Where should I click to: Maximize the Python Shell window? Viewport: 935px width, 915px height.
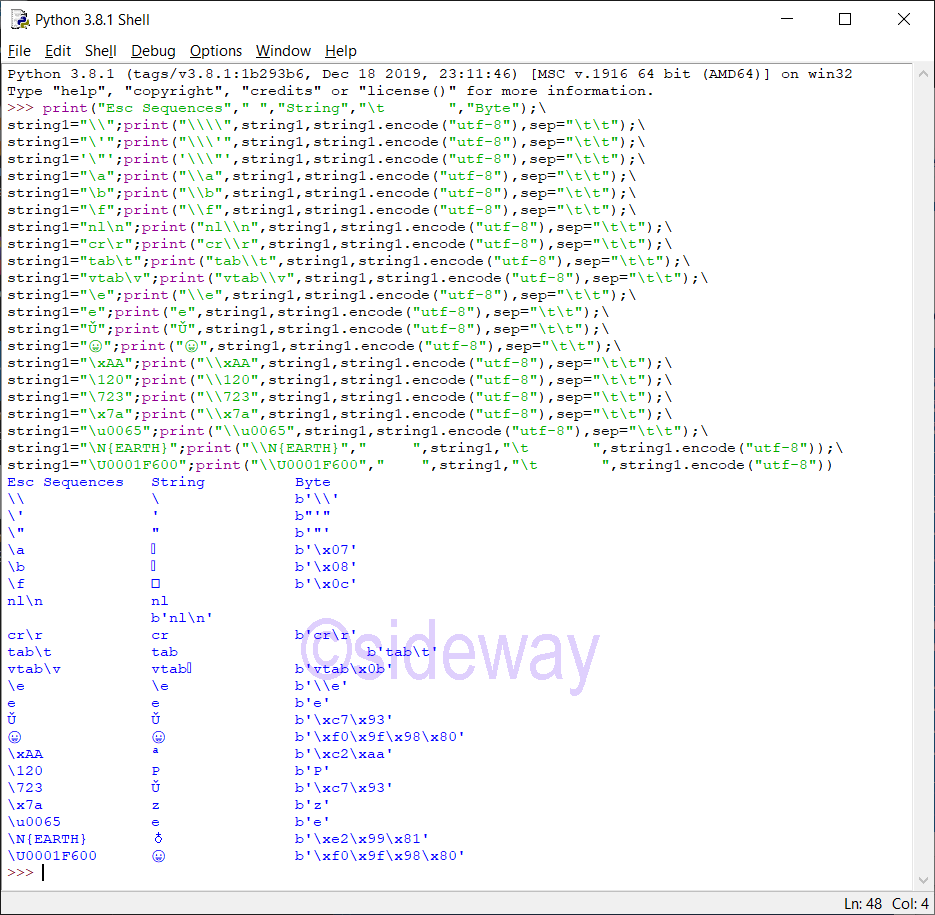[x=845, y=19]
